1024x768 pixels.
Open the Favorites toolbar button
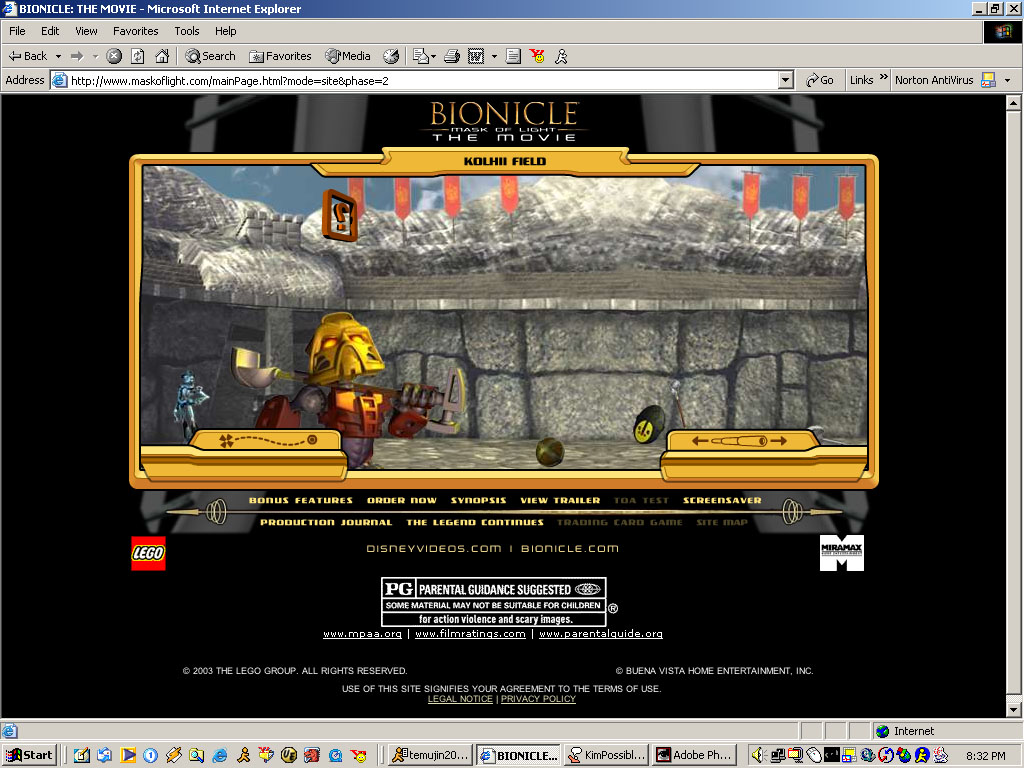click(x=280, y=56)
